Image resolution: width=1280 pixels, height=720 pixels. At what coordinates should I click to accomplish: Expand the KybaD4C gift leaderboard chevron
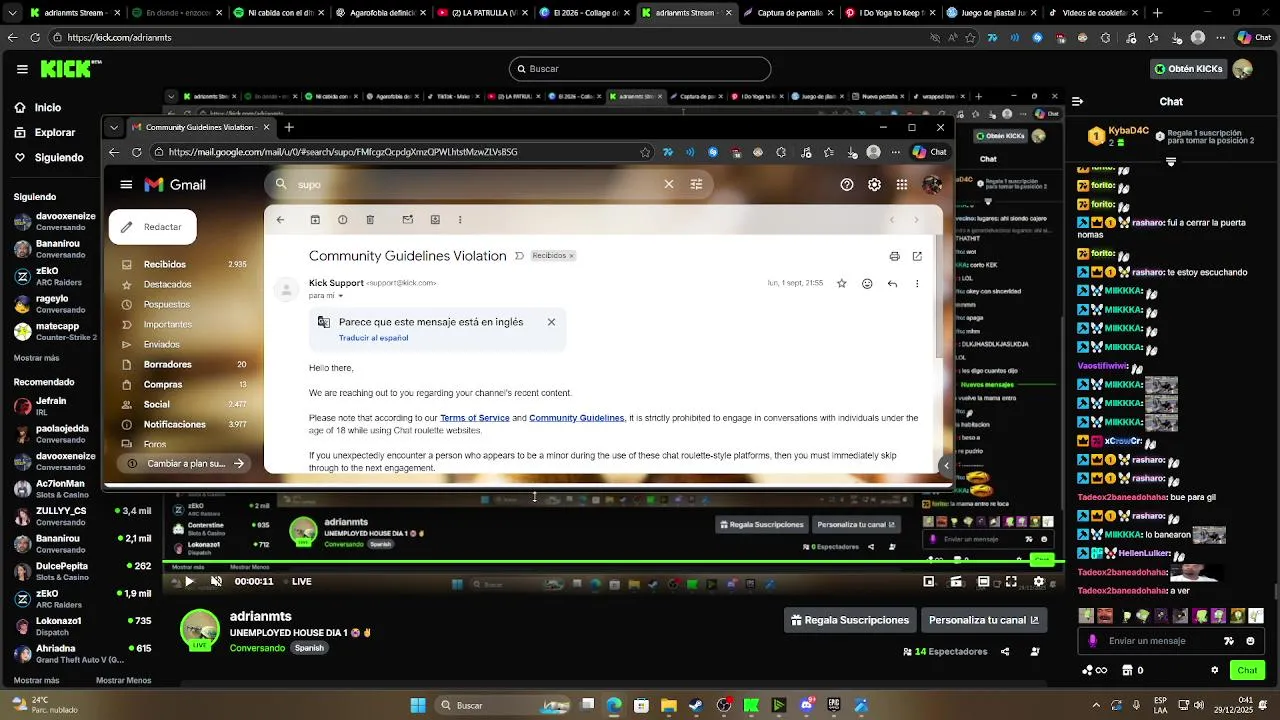1171,162
